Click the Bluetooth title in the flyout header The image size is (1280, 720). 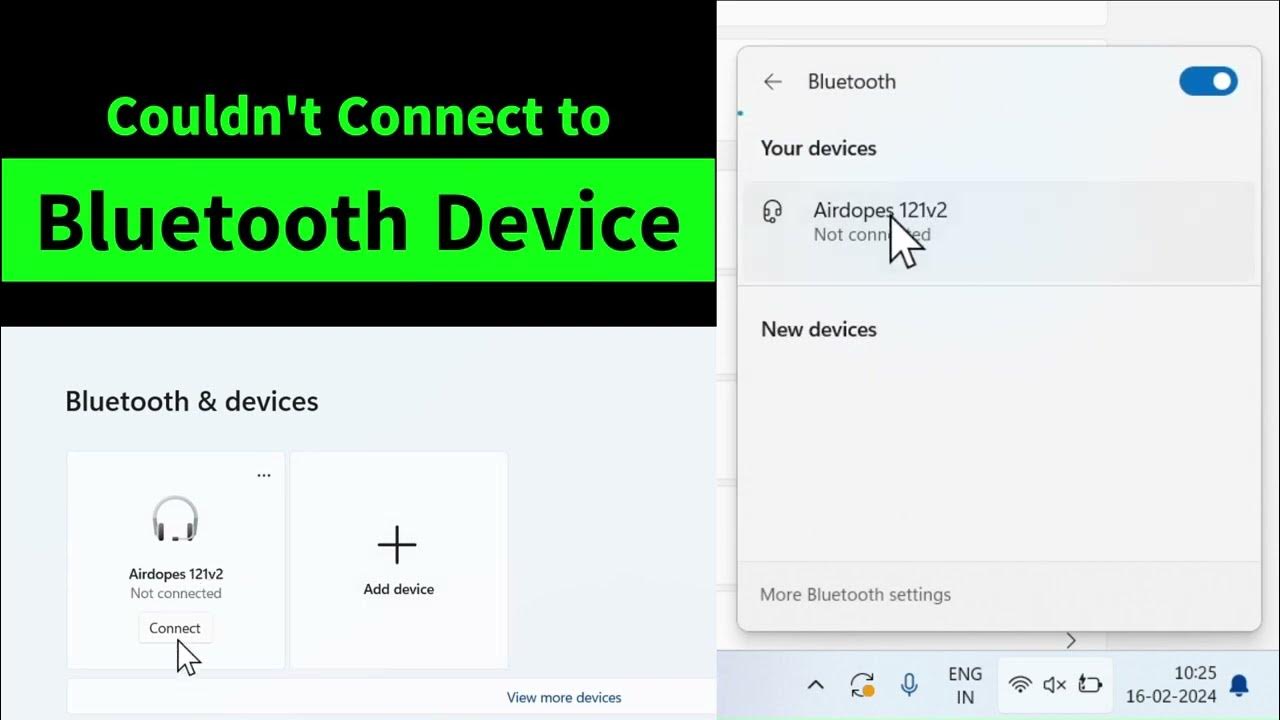[x=852, y=82]
